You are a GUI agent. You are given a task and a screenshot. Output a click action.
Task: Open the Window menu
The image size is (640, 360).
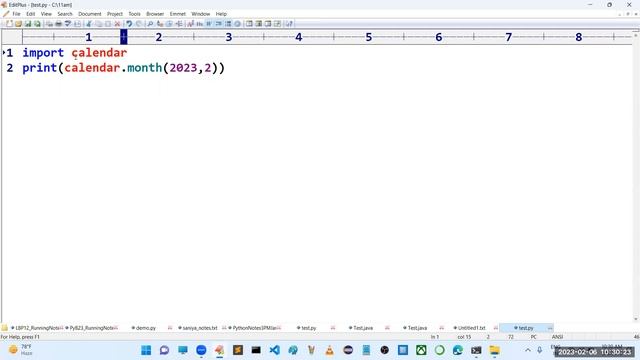point(200,14)
